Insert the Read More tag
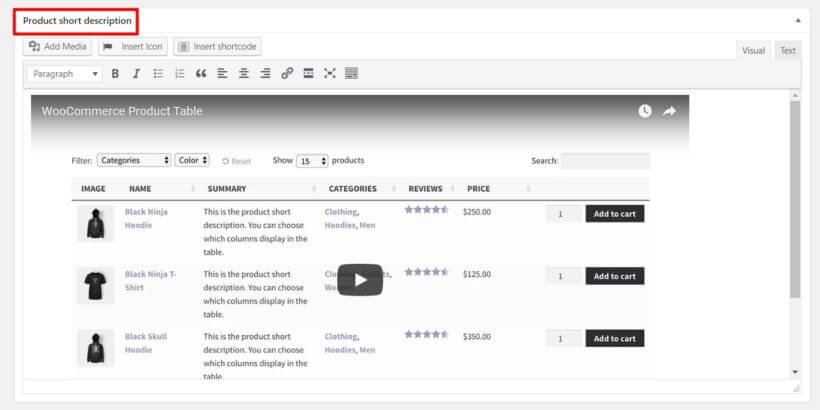The width and height of the screenshot is (820, 410). pyautogui.click(x=308, y=74)
